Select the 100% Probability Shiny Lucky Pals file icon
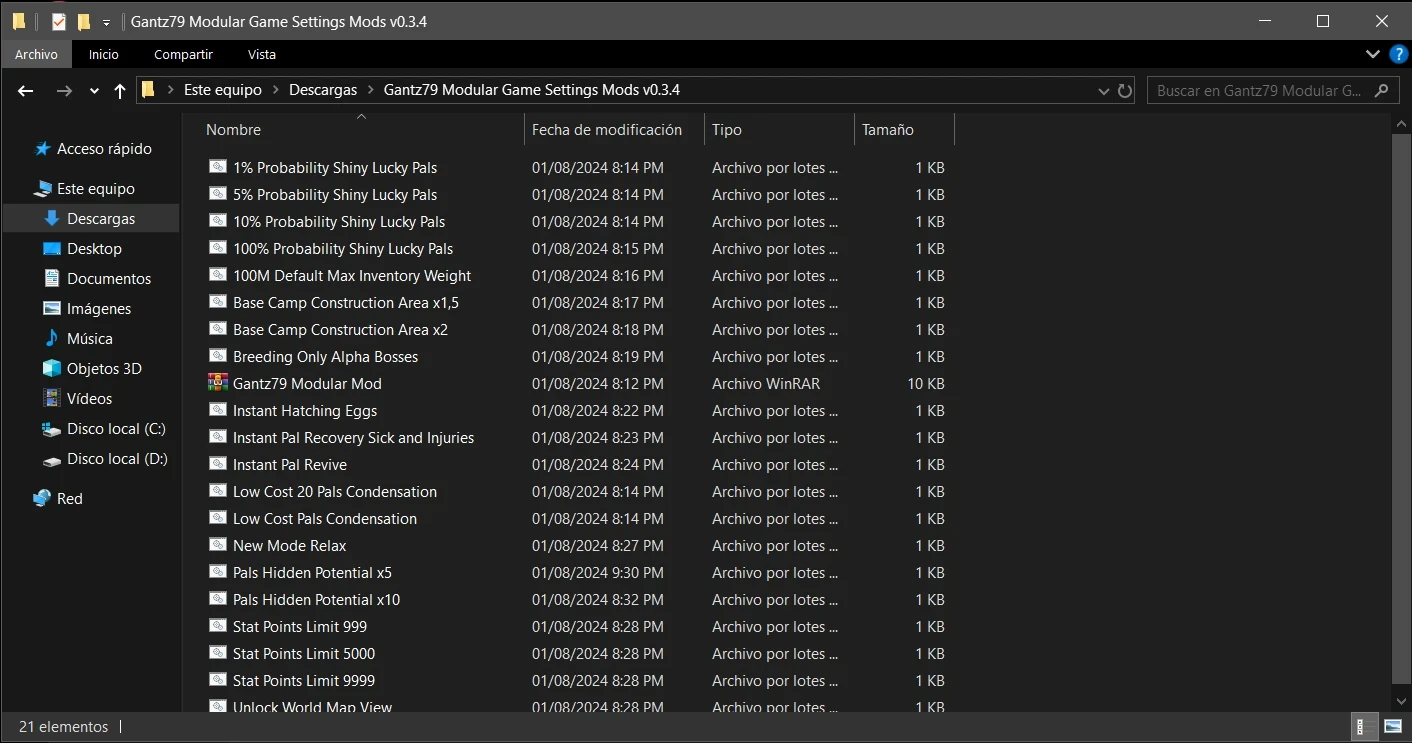 217,248
